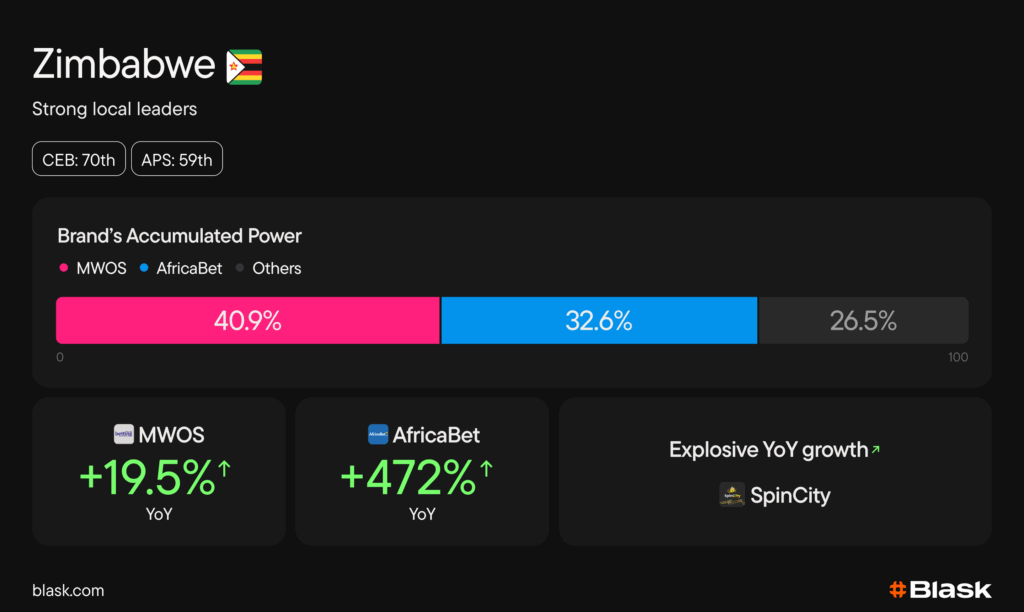This screenshot has width=1024, height=612.
Task: Click the blue 32.6% bar segment
Action: (x=598, y=321)
